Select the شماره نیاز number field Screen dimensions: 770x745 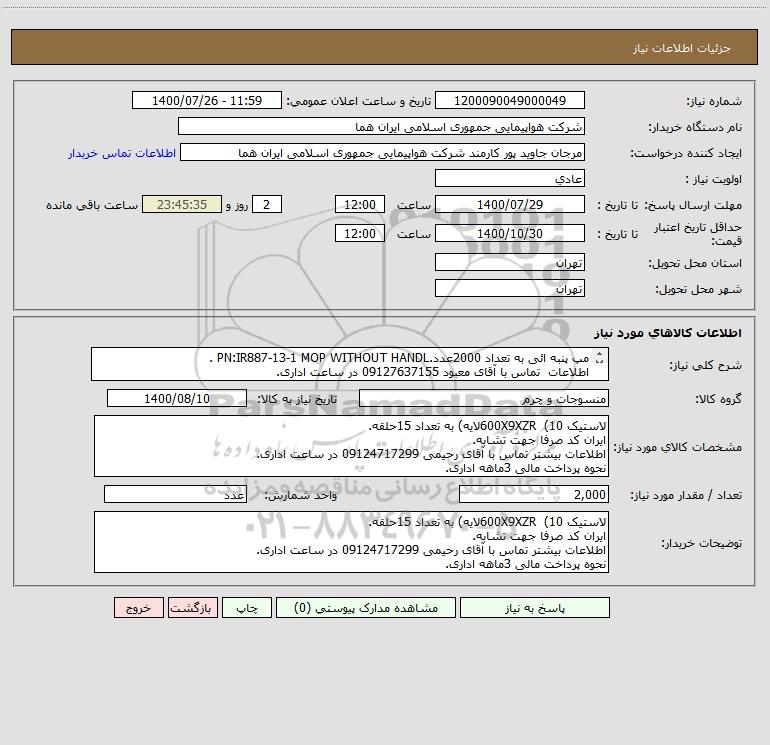(510, 100)
